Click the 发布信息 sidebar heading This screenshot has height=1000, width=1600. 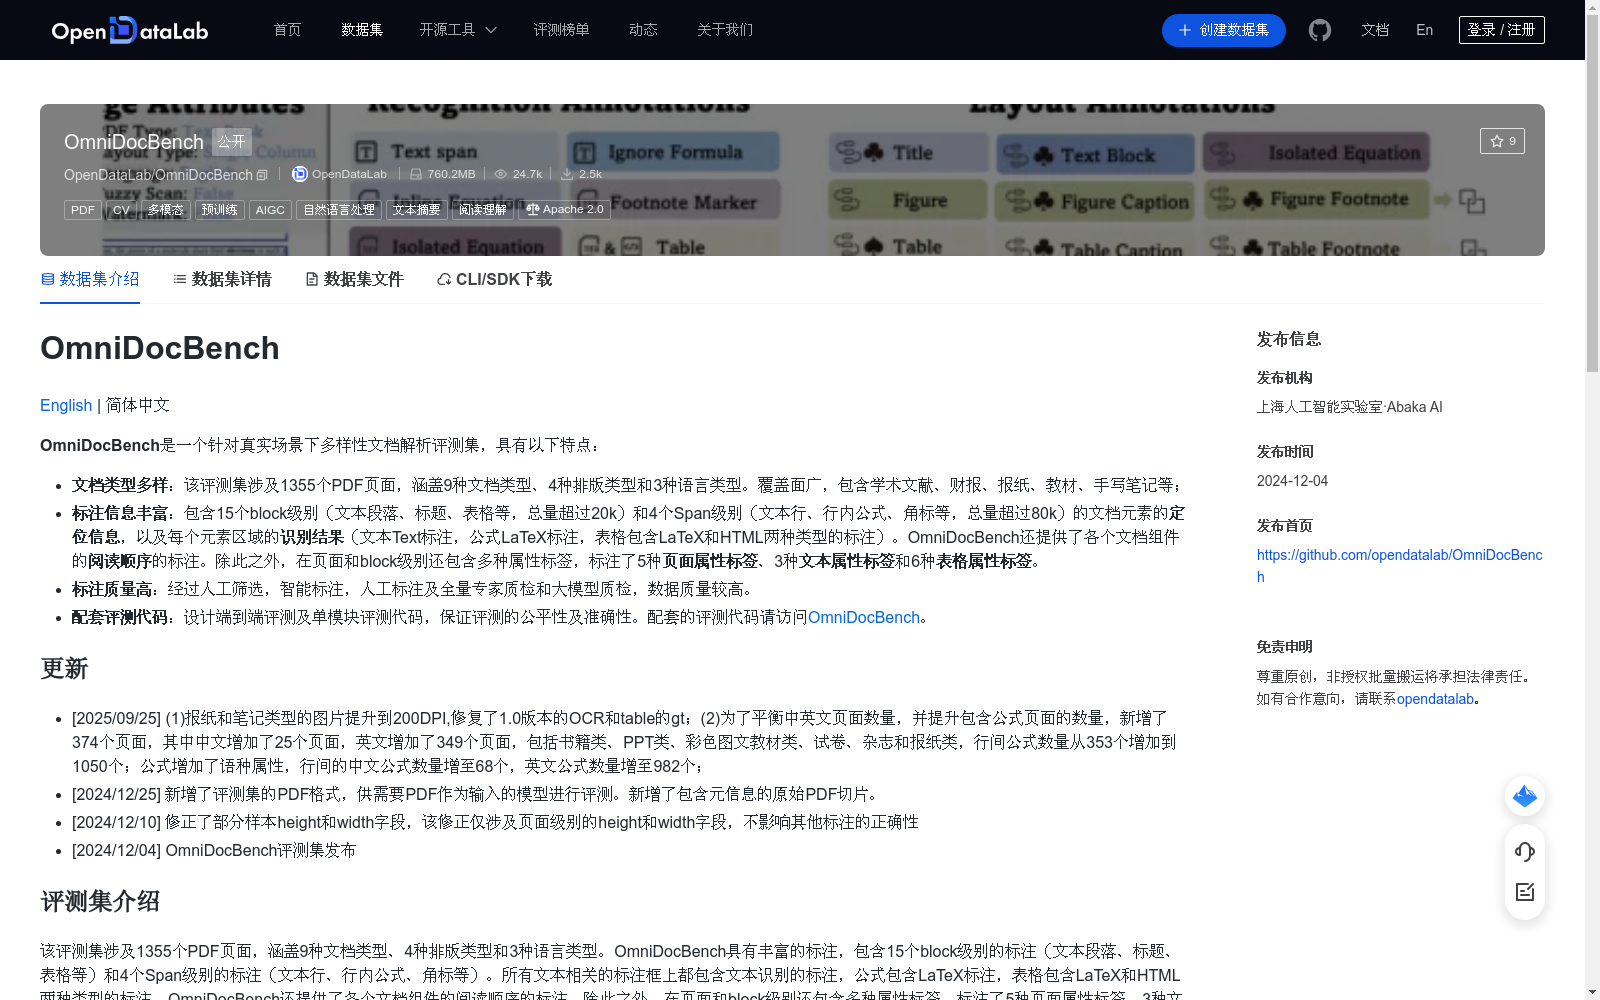1289,339
